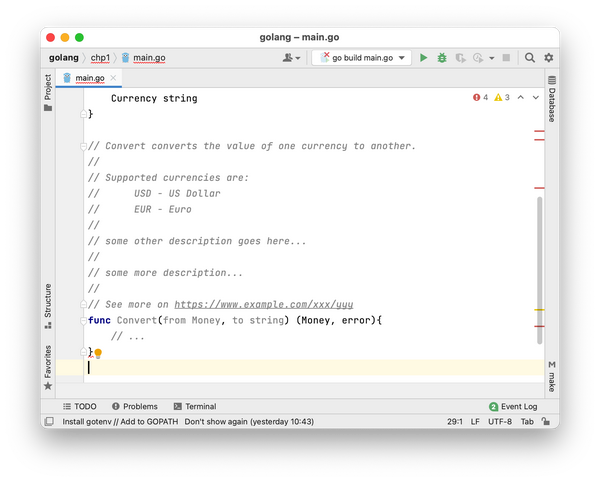This screenshot has height=482, width=600.
Task: Open the Favorites tool window
Action: (48, 367)
